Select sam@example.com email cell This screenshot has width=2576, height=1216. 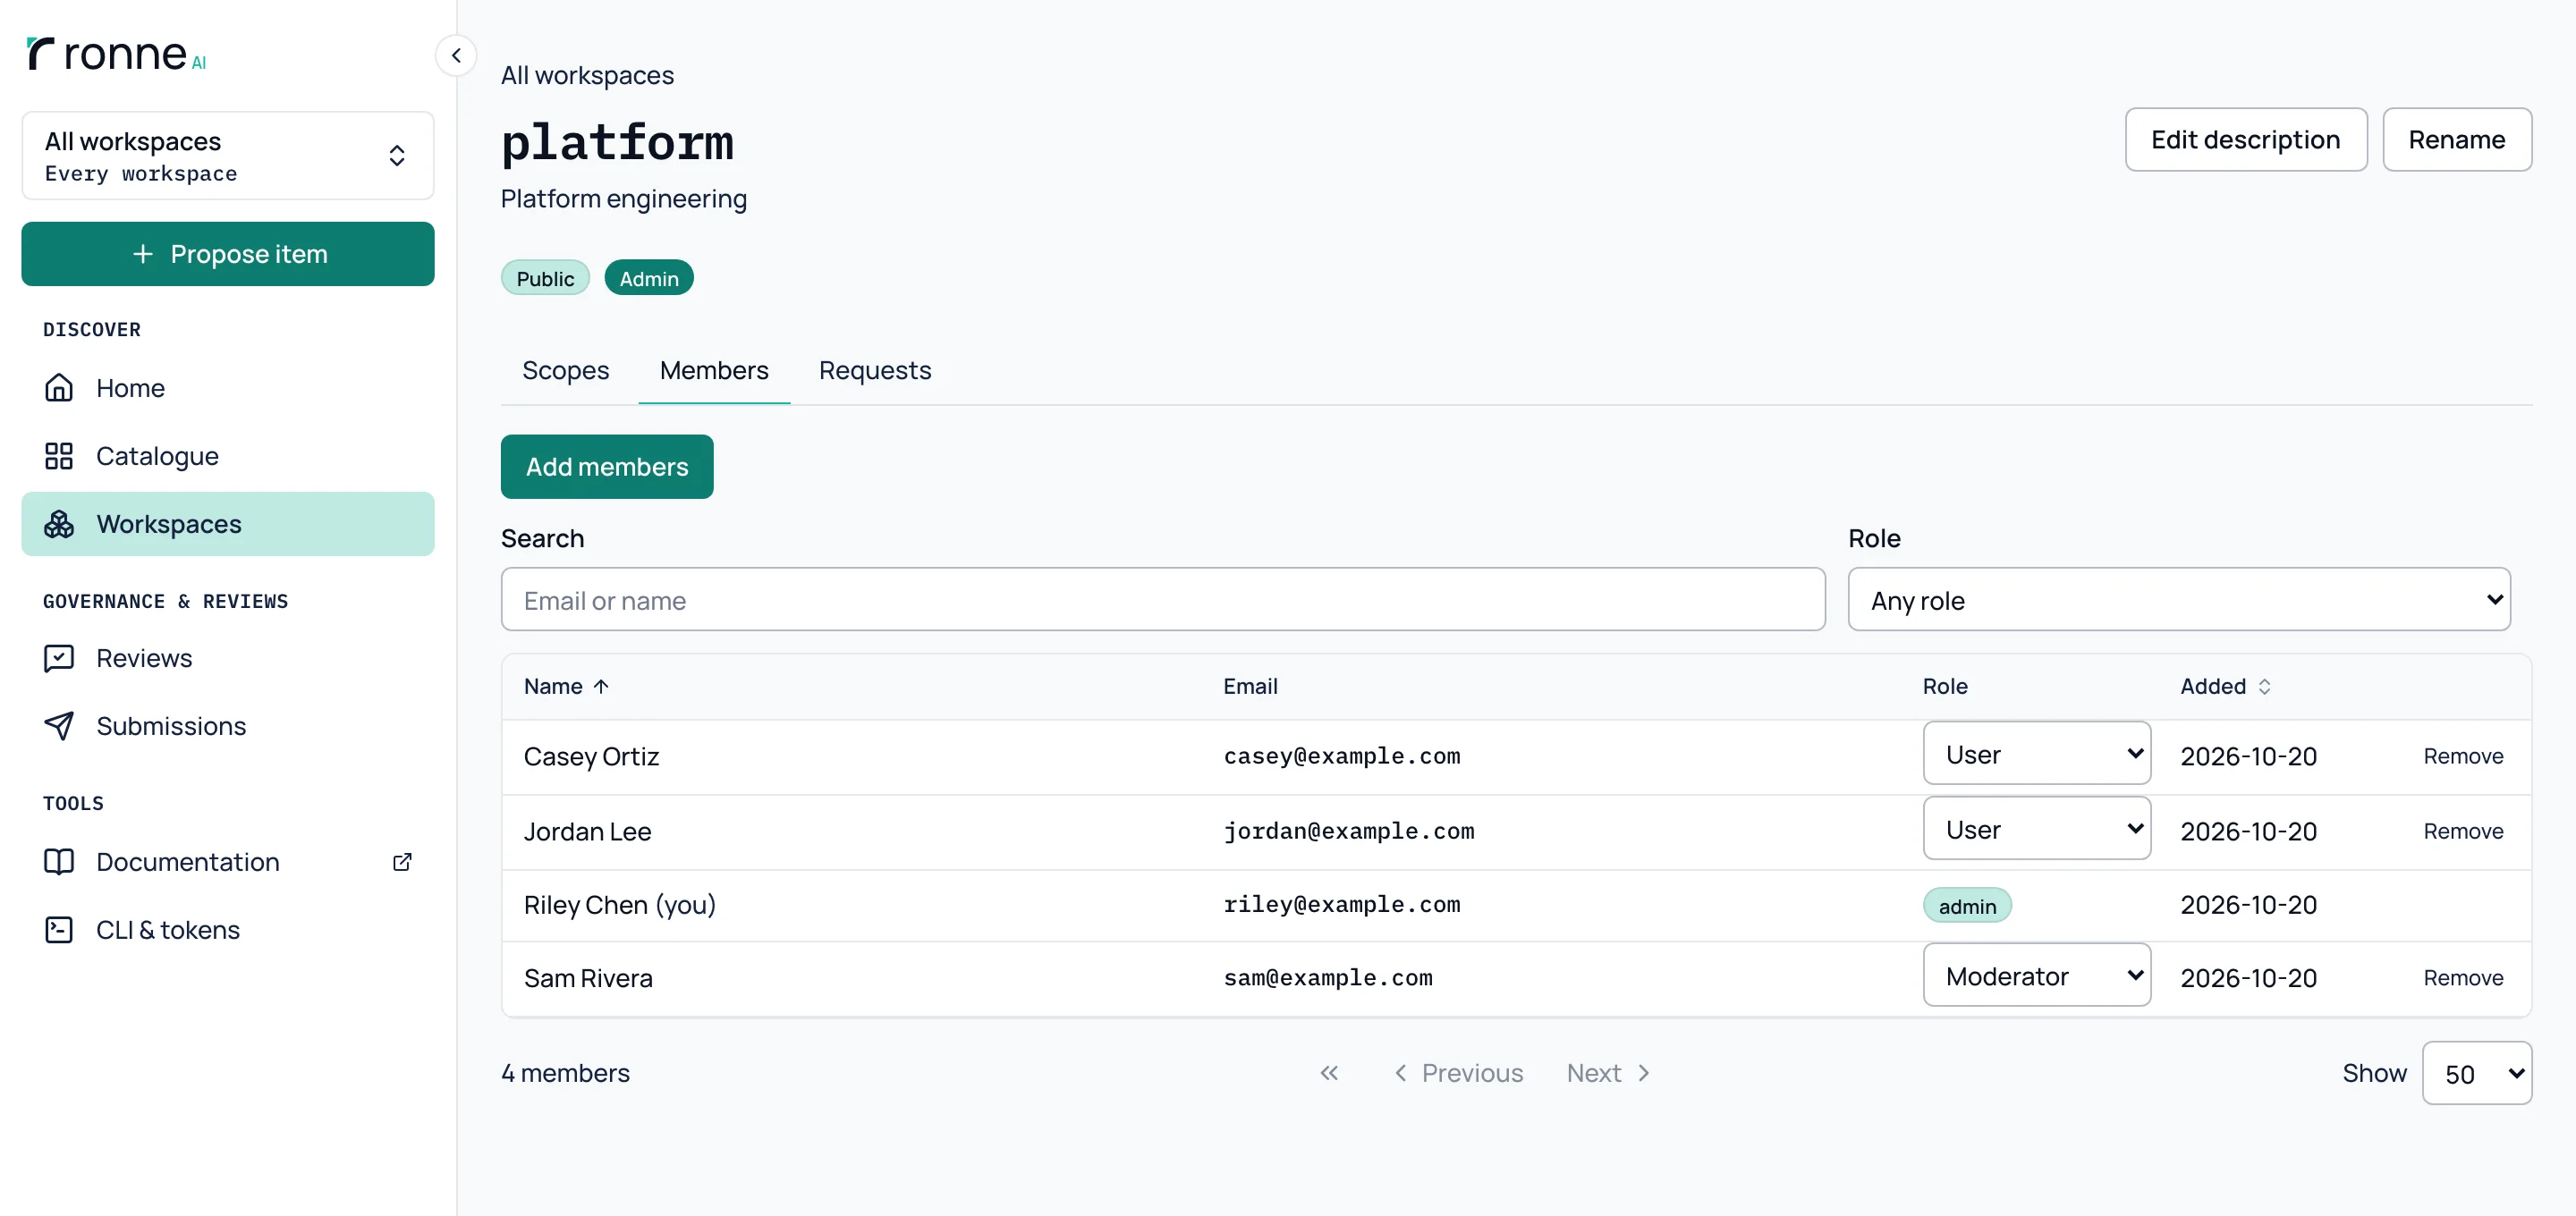tap(1328, 978)
